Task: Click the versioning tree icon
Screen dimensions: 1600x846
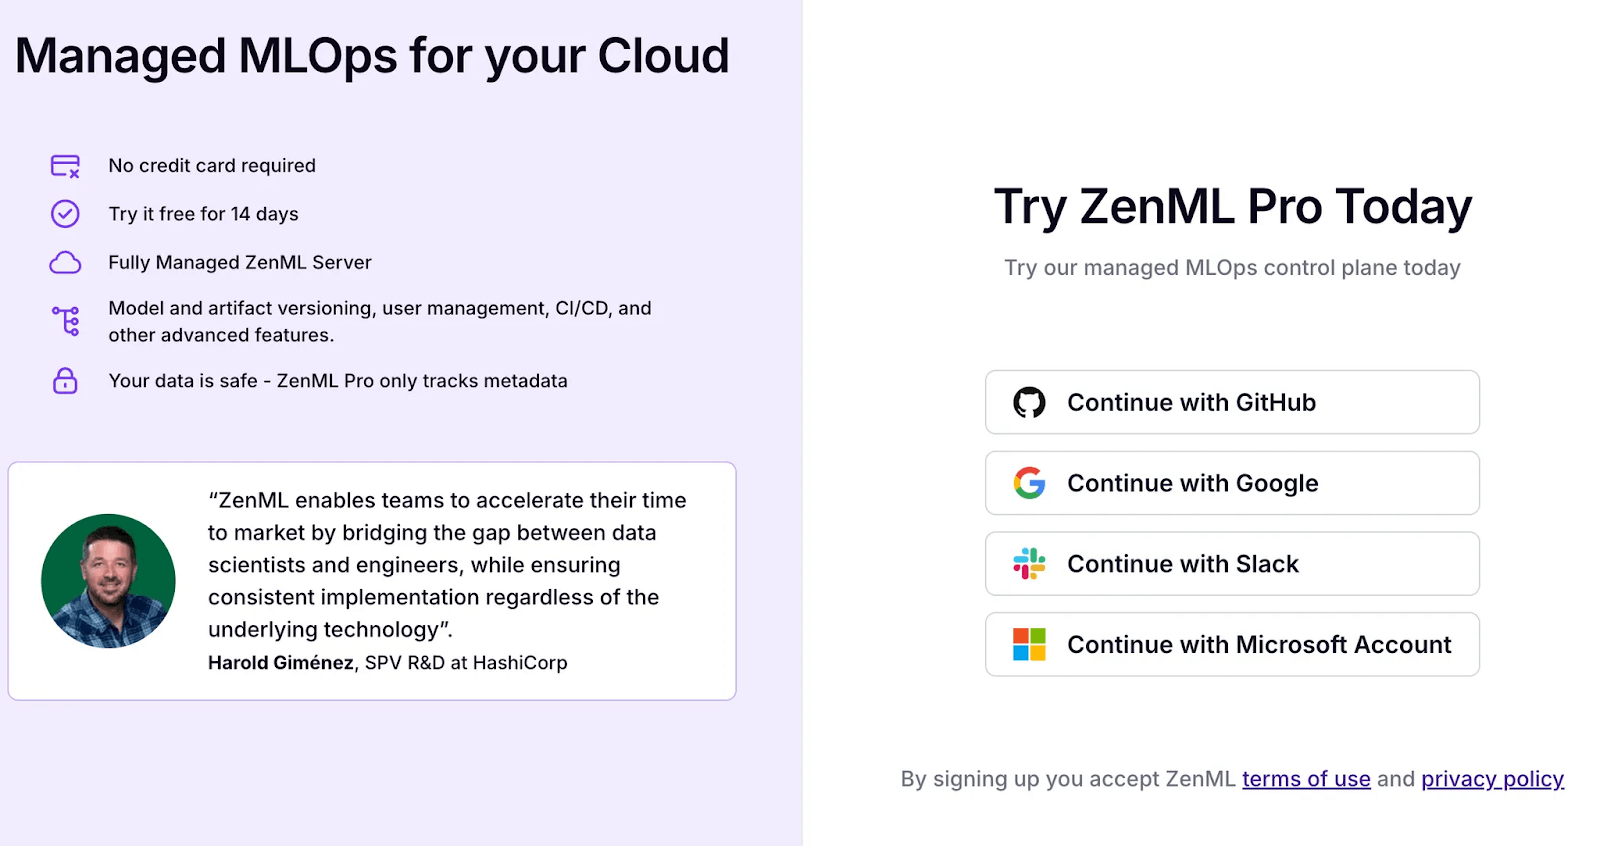Action: (66, 321)
